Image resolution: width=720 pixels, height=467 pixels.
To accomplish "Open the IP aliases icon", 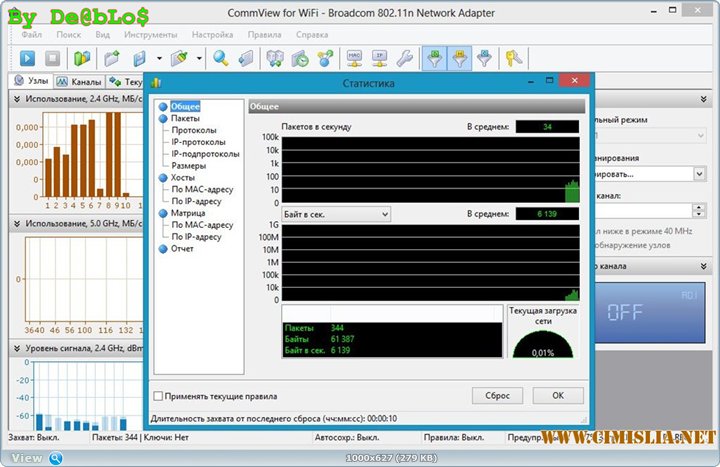I will click(x=380, y=58).
